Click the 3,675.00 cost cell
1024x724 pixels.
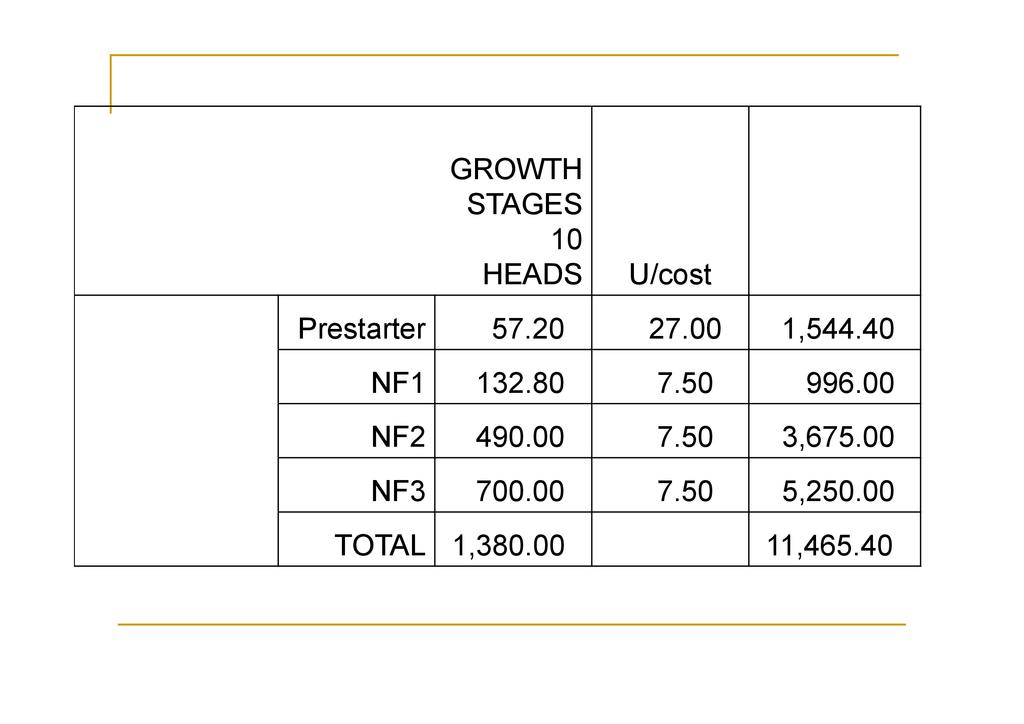838,437
